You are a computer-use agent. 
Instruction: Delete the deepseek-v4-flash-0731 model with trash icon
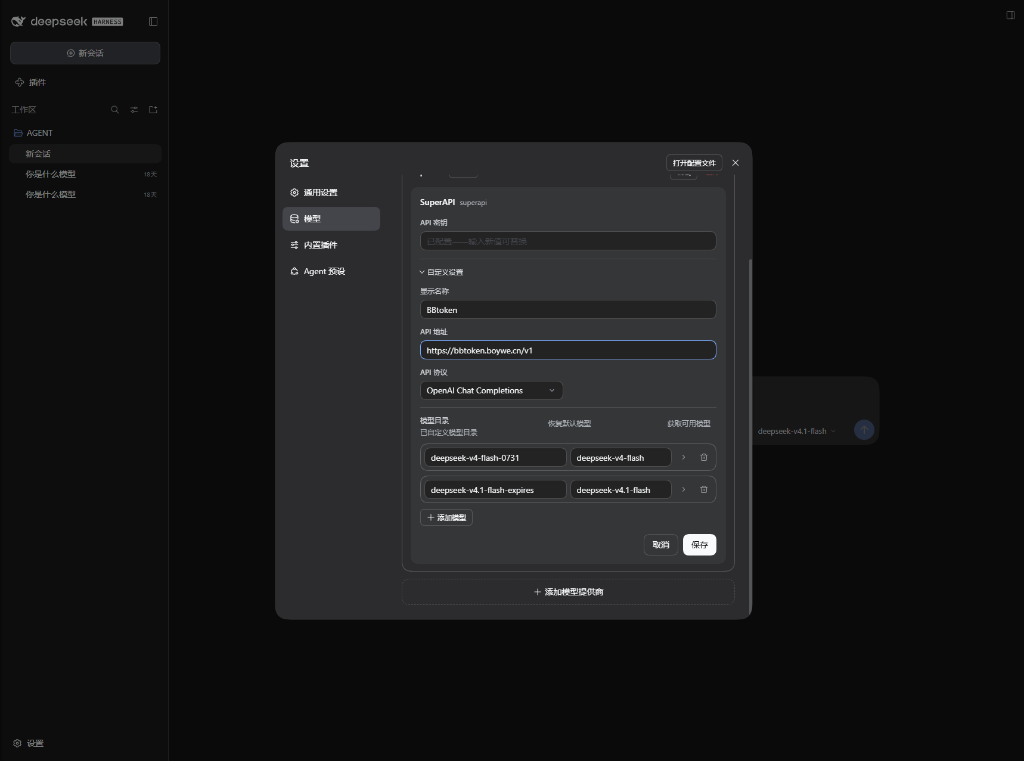704,457
